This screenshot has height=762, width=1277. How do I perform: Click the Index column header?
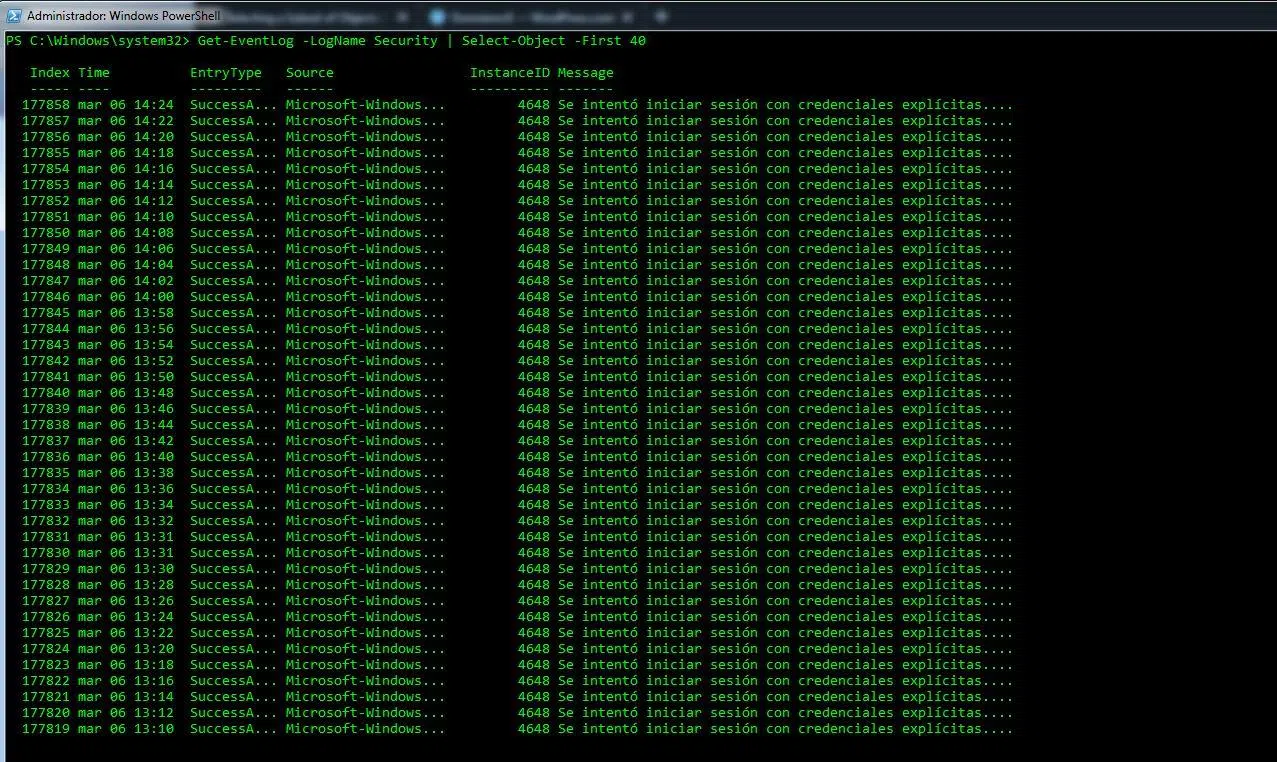49,73
